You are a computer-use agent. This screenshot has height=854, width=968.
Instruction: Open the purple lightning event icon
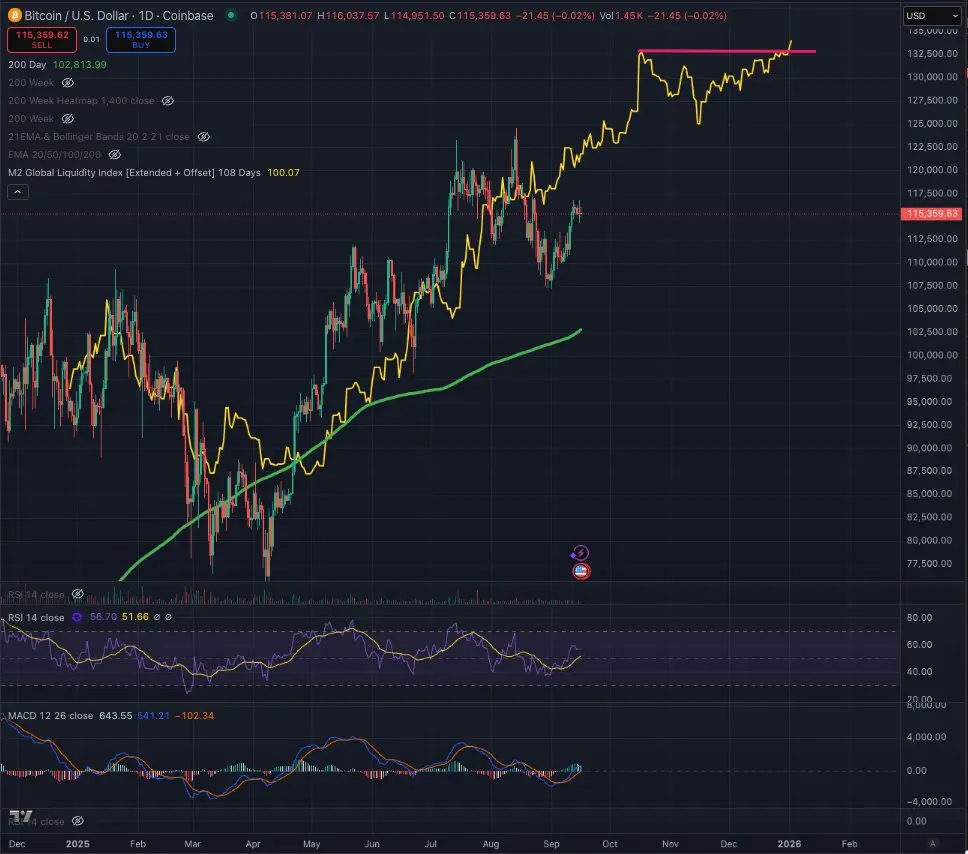click(x=580, y=553)
